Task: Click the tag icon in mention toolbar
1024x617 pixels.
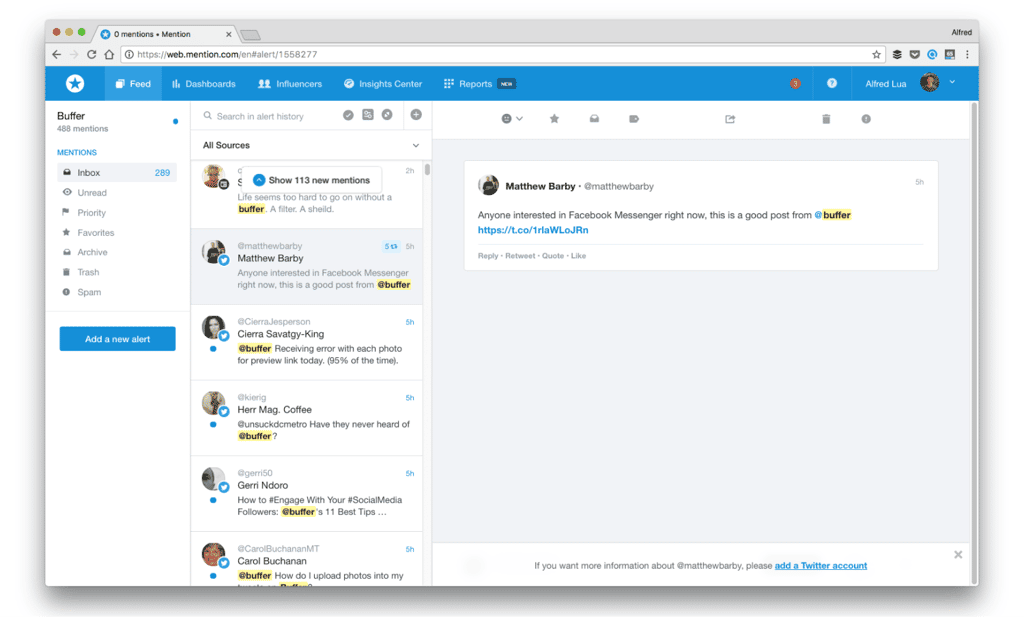Action: [633, 119]
